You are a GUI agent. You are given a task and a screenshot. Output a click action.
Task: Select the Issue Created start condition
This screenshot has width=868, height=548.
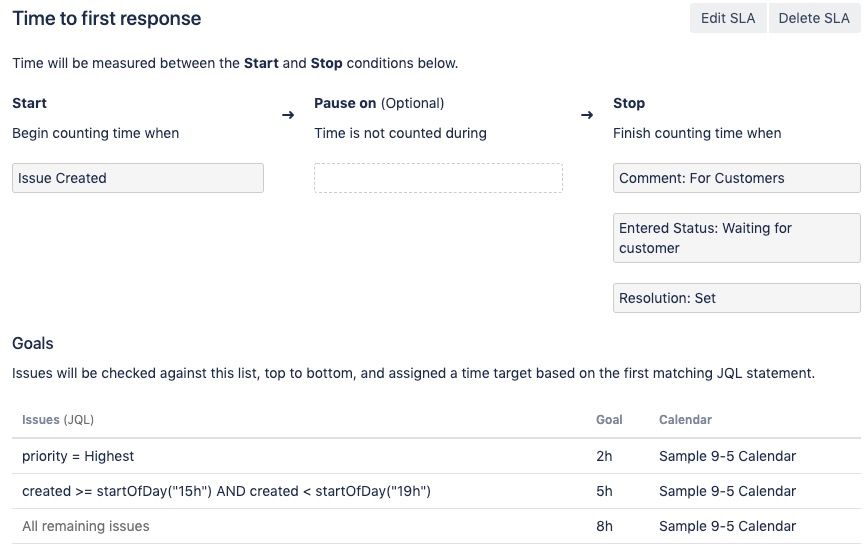point(138,178)
